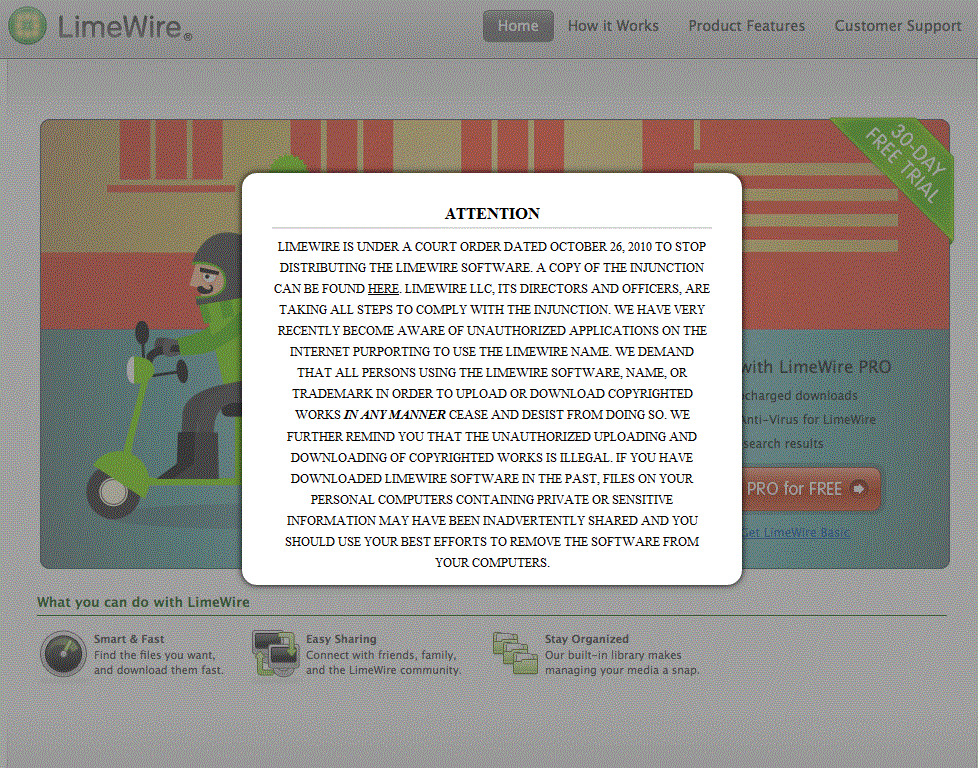Click 'Anti-Virus for LimeWire' feature text
The width and height of the screenshot is (978, 768).
(x=808, y=419)
